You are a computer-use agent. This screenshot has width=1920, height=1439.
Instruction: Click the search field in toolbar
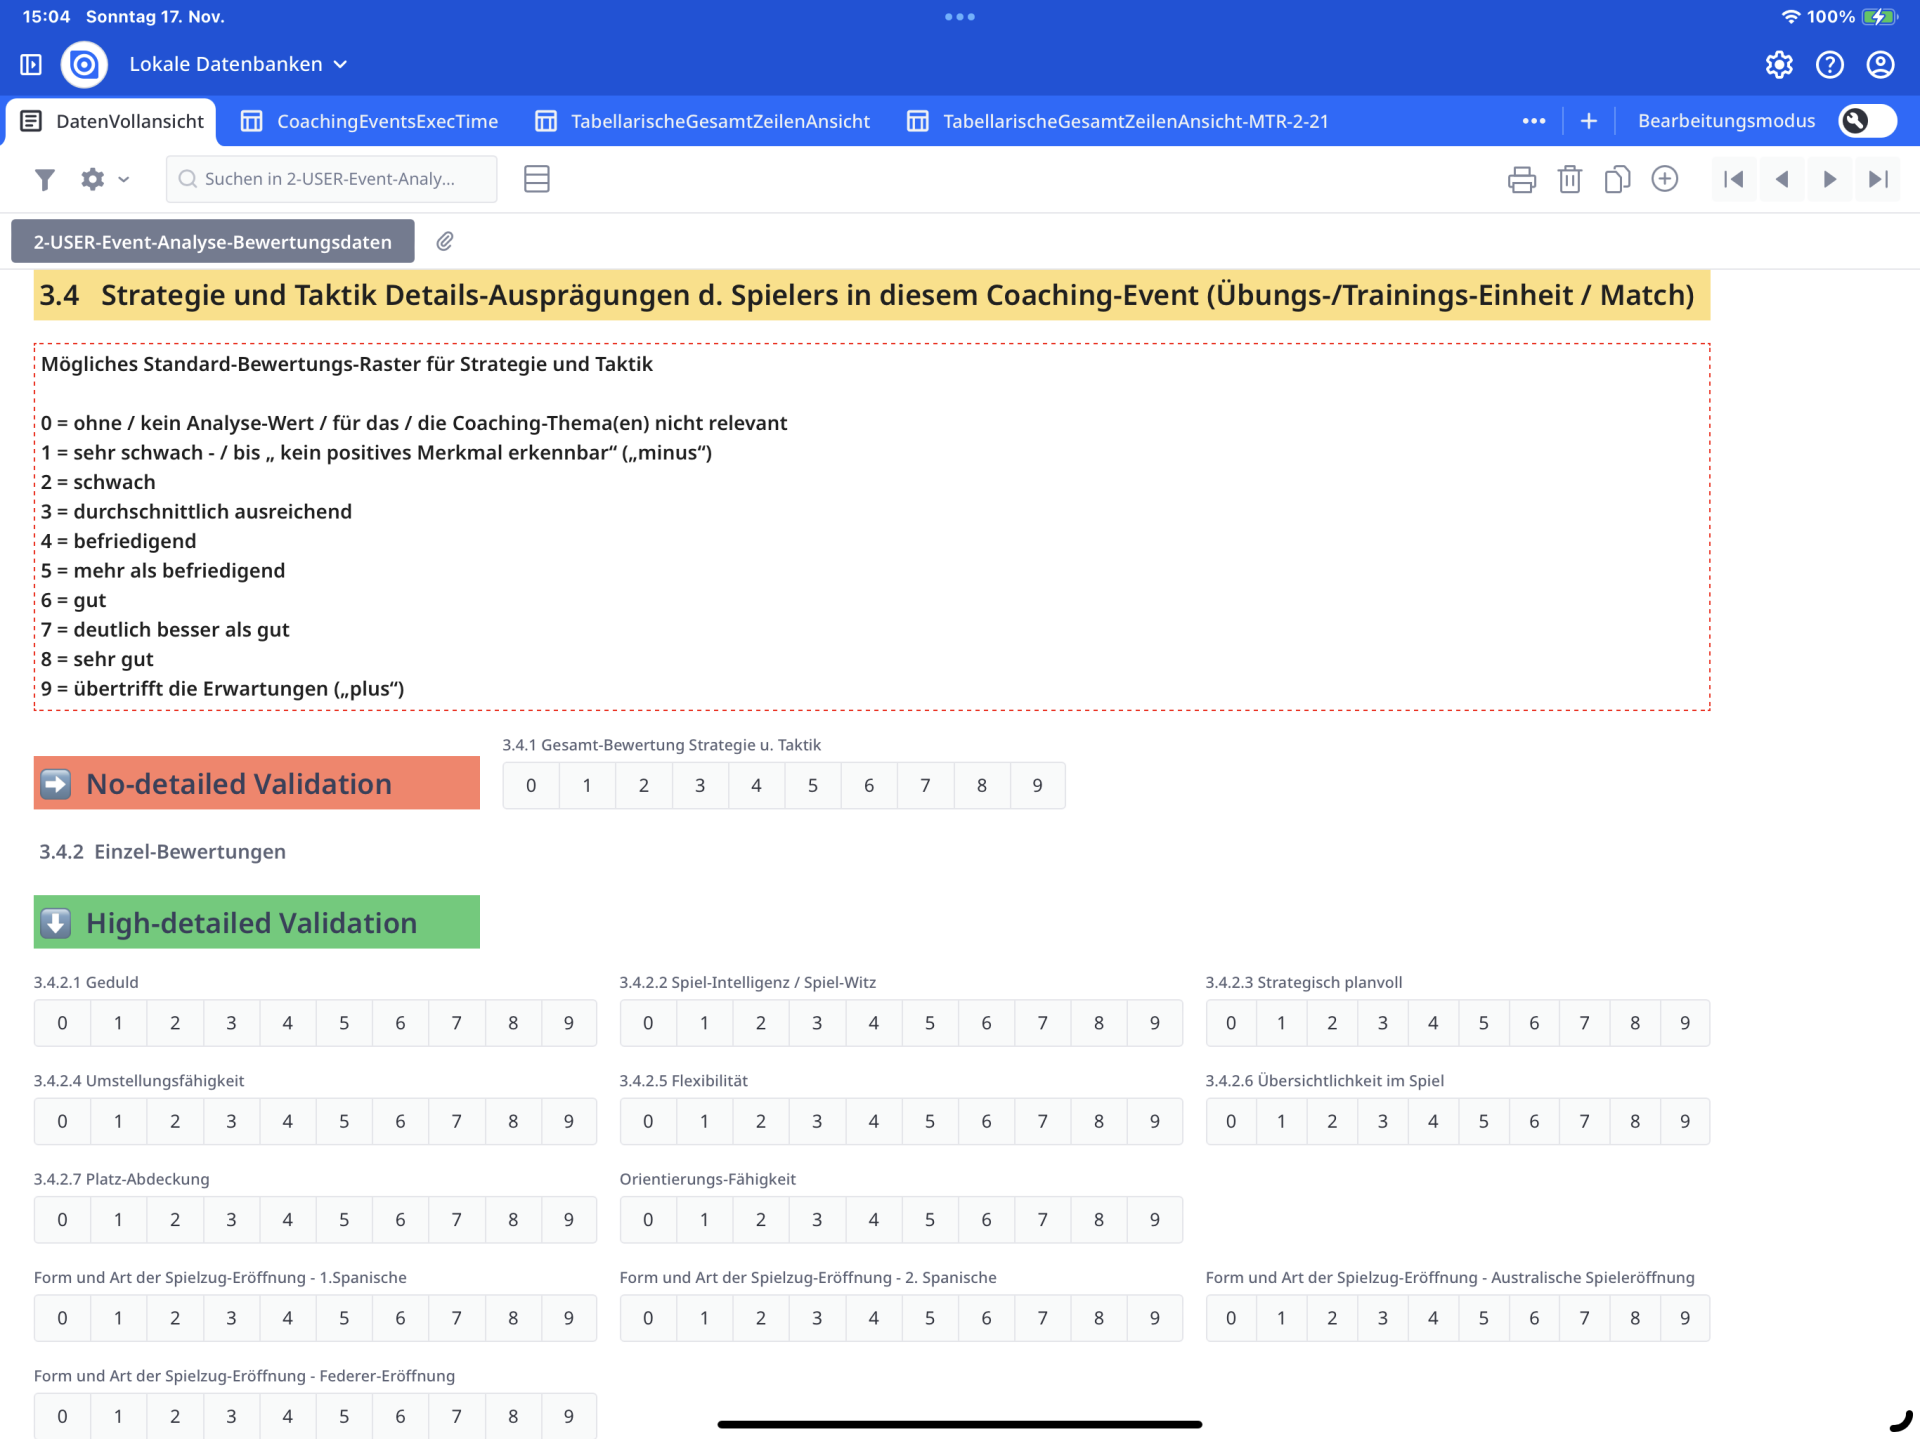(330, 179)
